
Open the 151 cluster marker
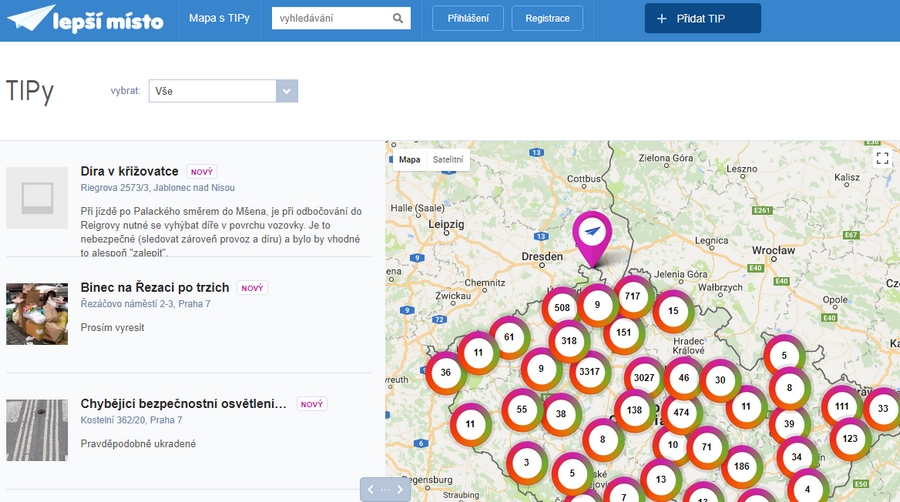pos(623,332)
